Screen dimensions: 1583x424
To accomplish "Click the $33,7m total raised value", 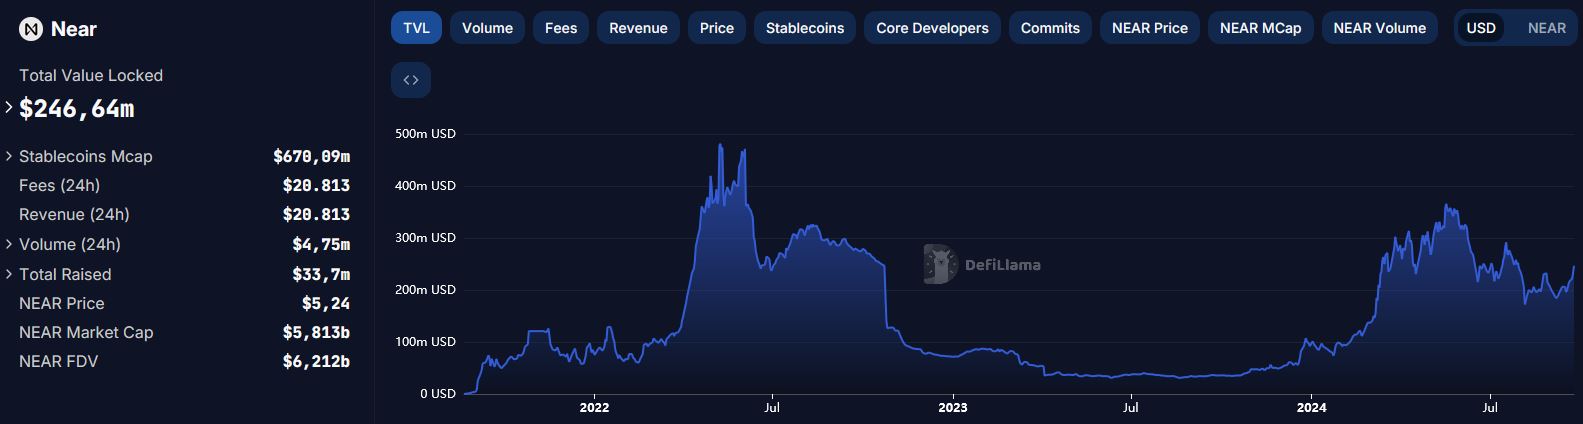I will click(321, 274).
